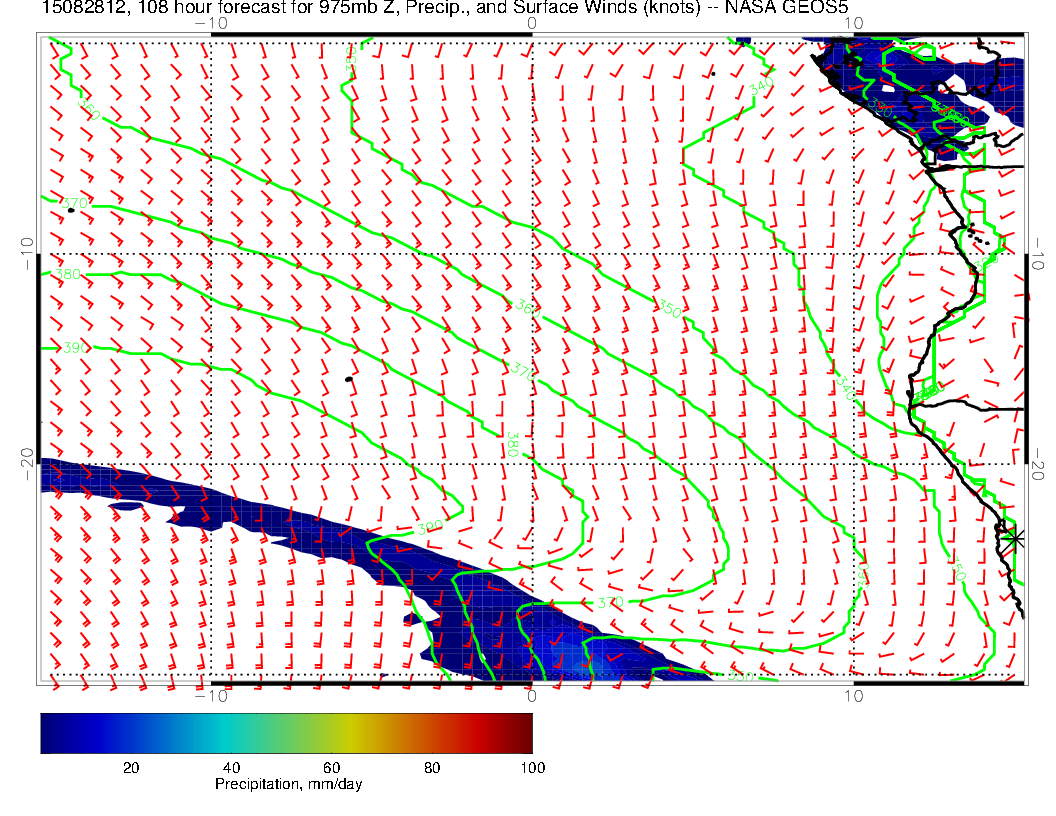1056x816 pixels.
Task: Click the black asterisk marker on the coast
Action: click(1016, 538)
